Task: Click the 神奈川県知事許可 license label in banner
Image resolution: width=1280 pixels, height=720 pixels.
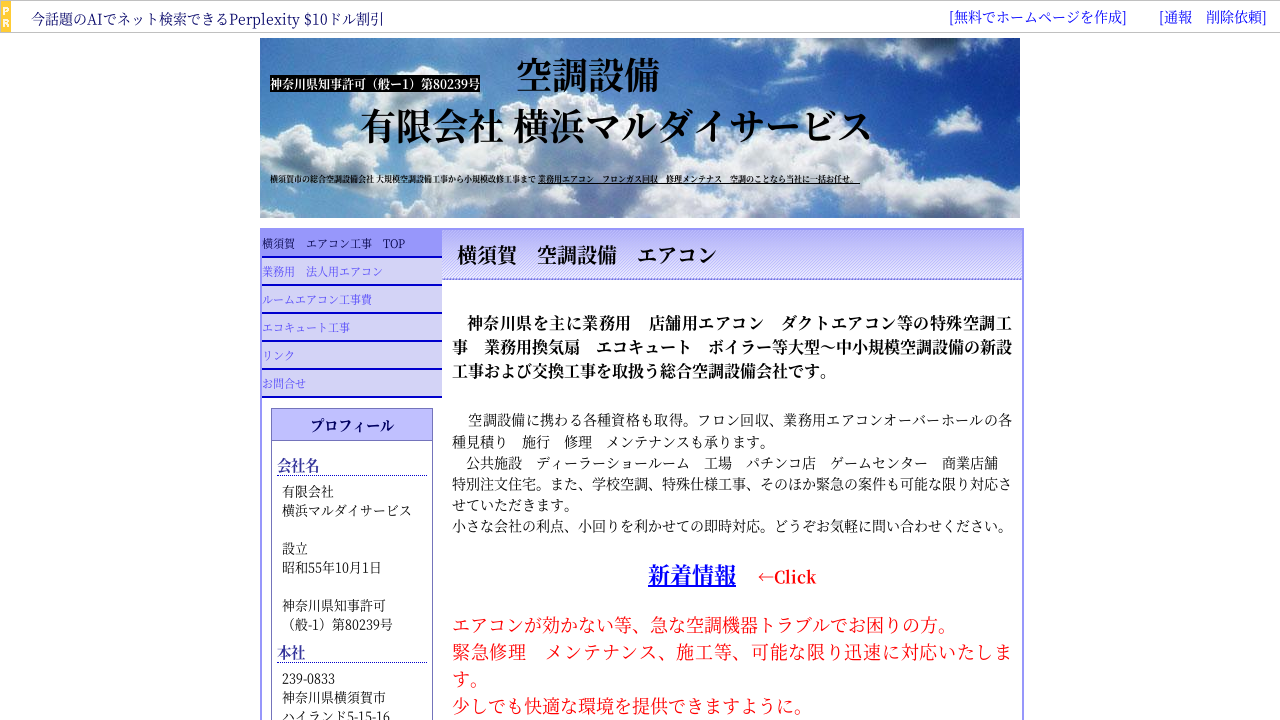Action: pyautogui.click(x=374, y=84)
